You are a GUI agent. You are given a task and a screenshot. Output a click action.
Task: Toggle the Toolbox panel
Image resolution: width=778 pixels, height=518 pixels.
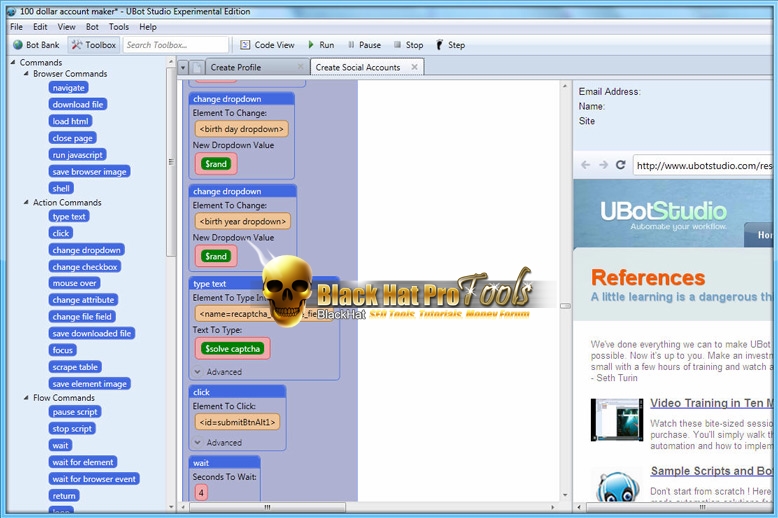tap(94, 45)
